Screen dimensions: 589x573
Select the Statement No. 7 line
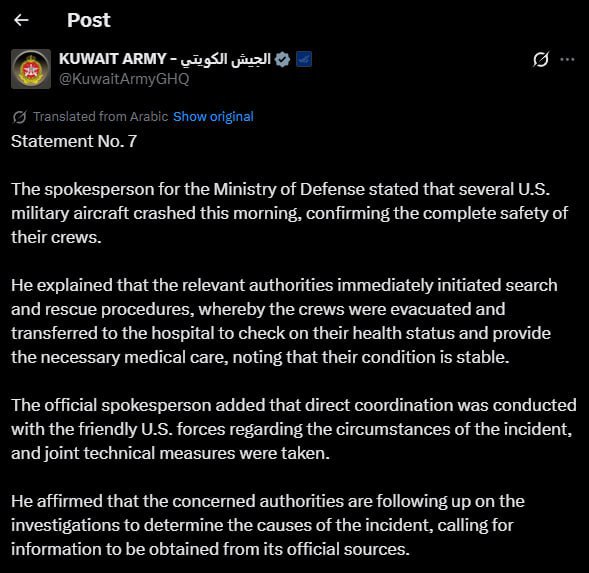[74, 141]
